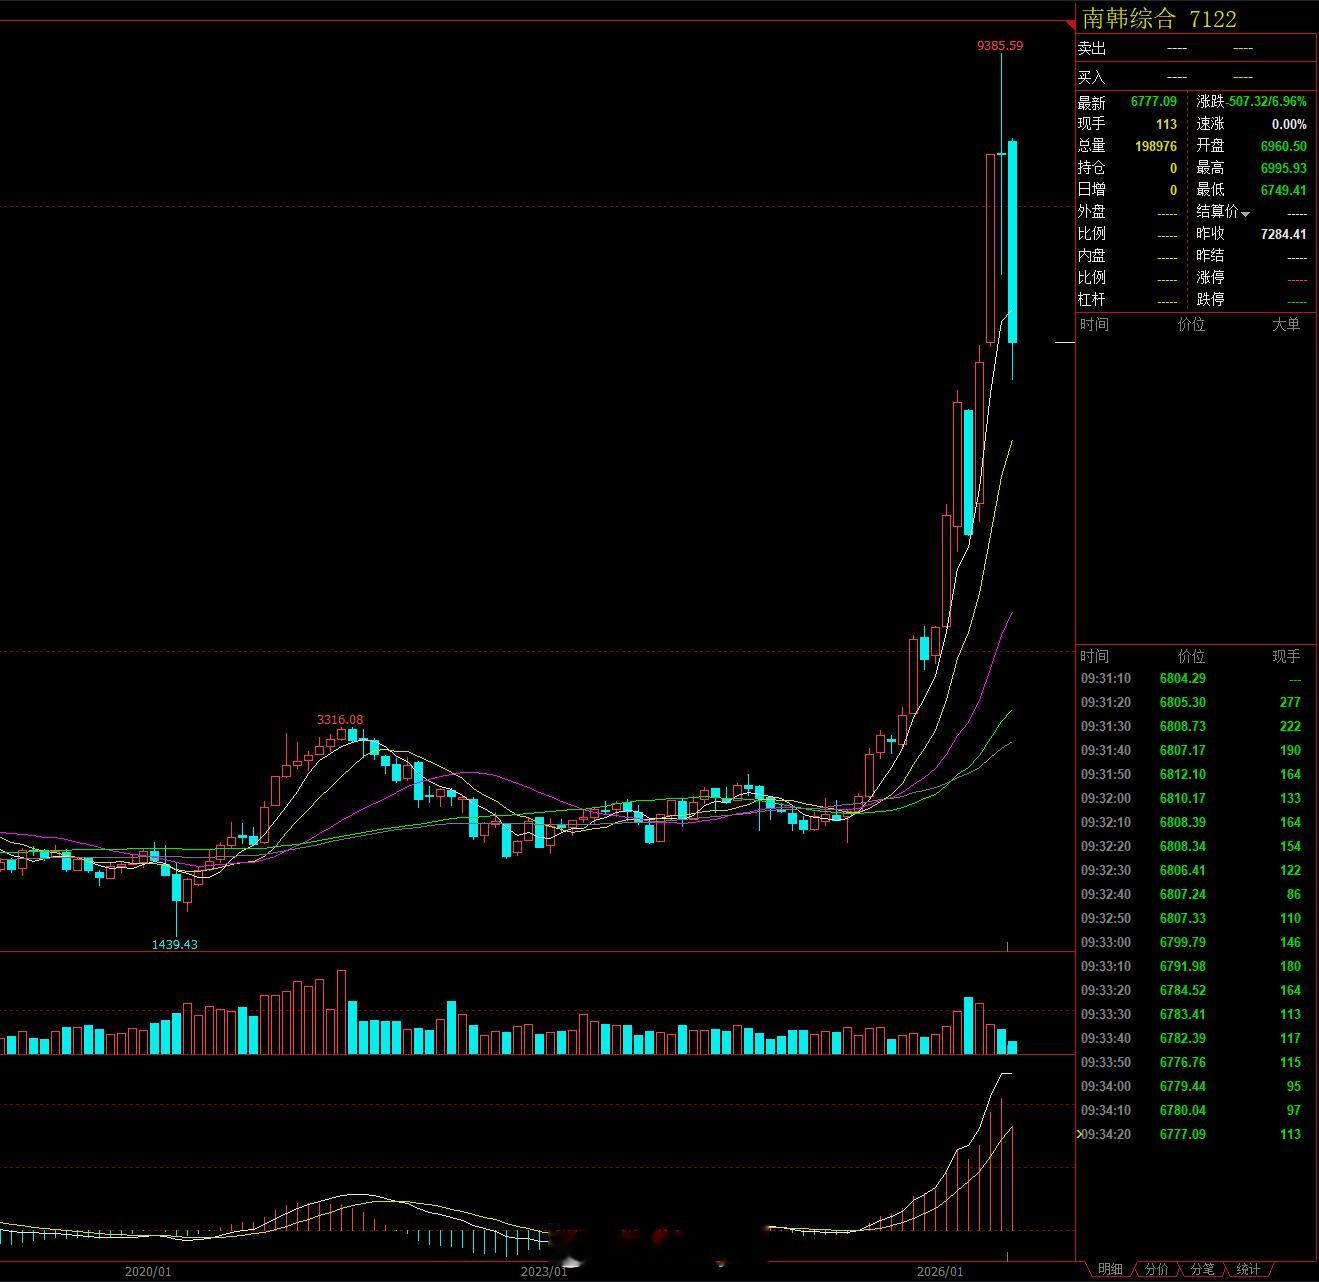Click the 持仓 label
Image resolution: width=1319 pixels, height=1282 pixels.
[x=1092, y=168]
